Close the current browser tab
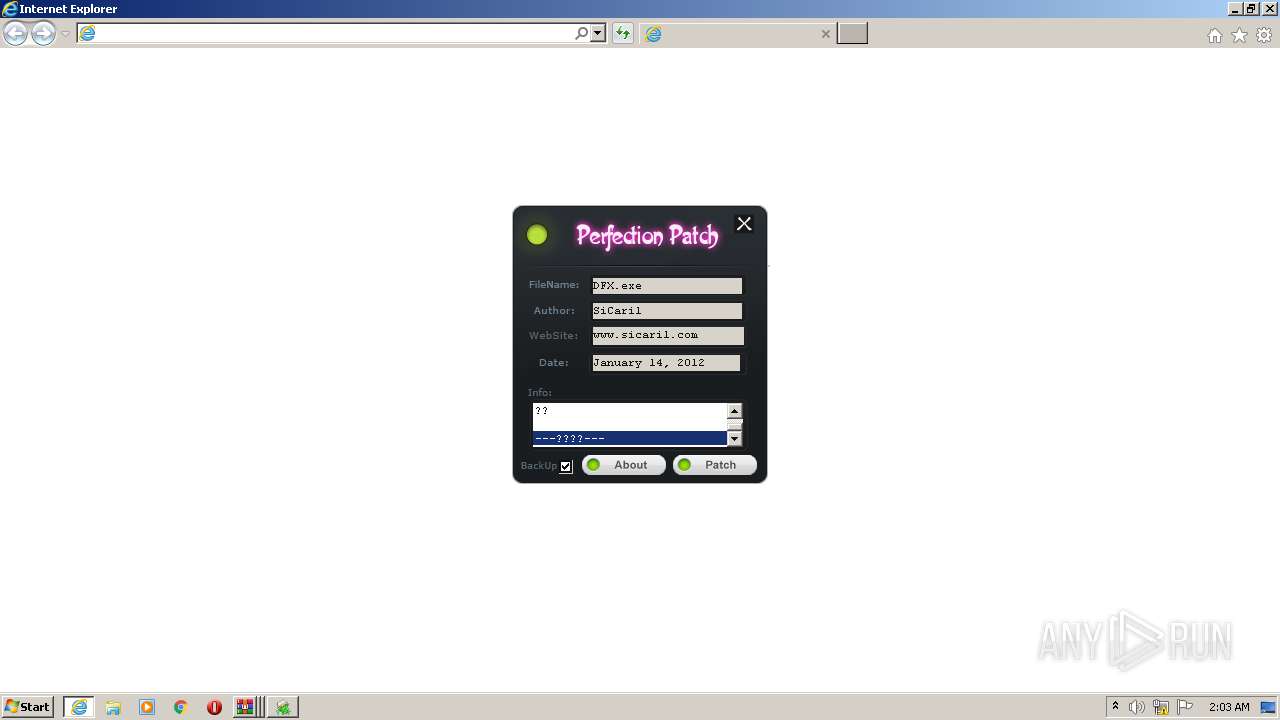Screen dimensions: 1280x720 [x=825, y=34]
